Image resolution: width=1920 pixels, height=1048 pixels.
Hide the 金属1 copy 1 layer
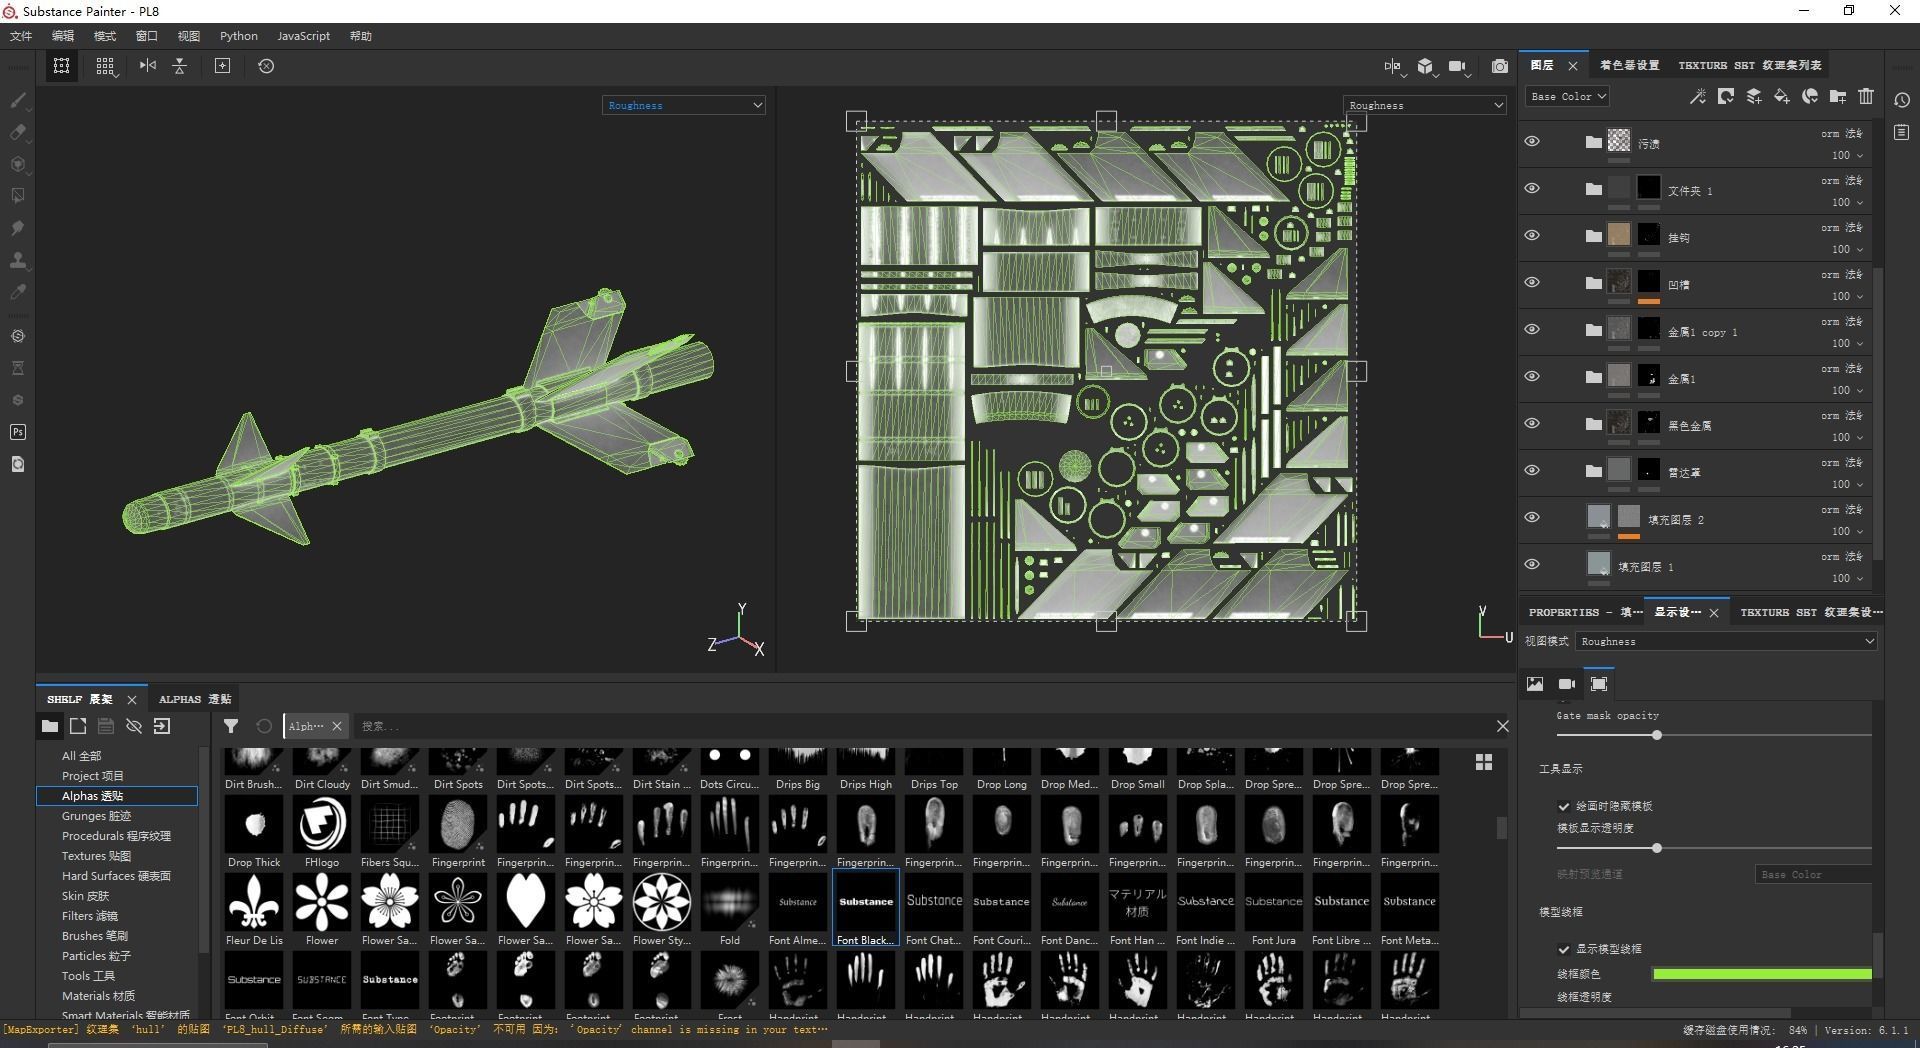tap(1532, 330)
